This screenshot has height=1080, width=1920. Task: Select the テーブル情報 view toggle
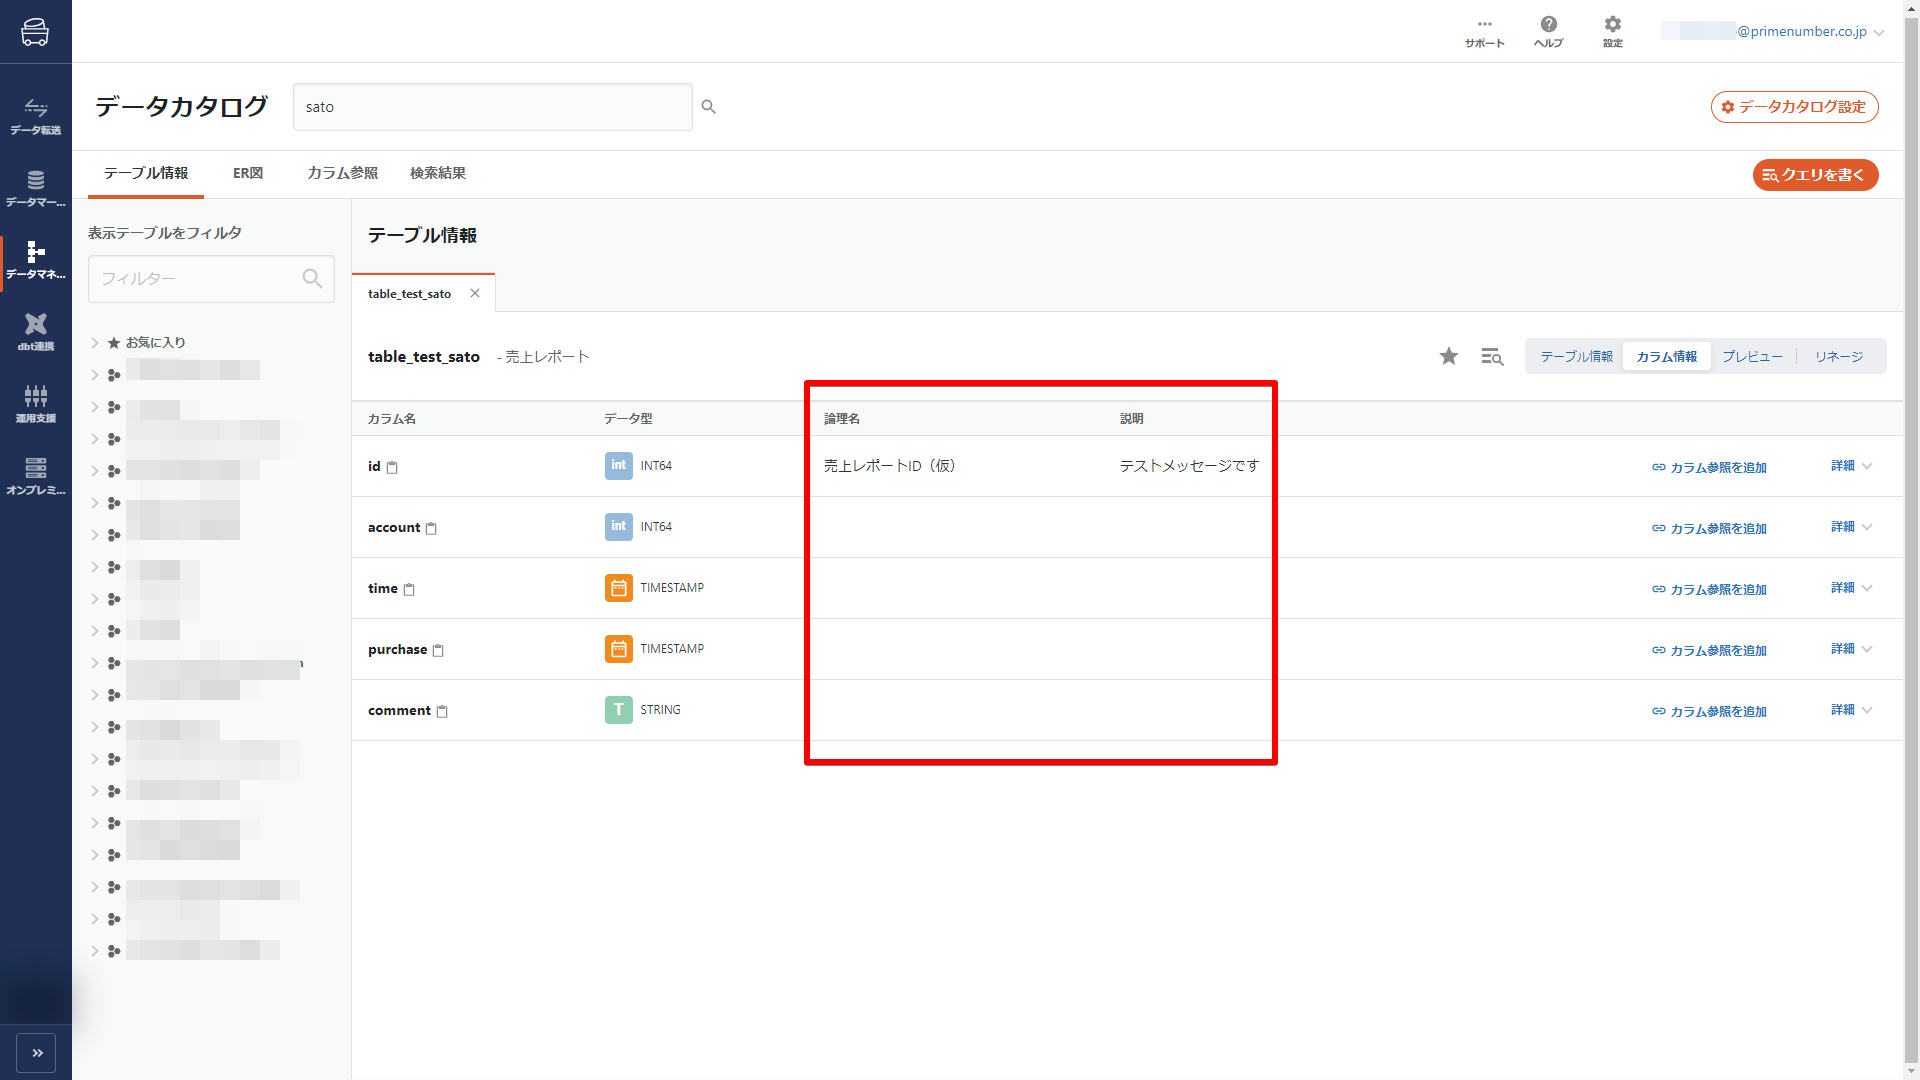(1576, 357)
